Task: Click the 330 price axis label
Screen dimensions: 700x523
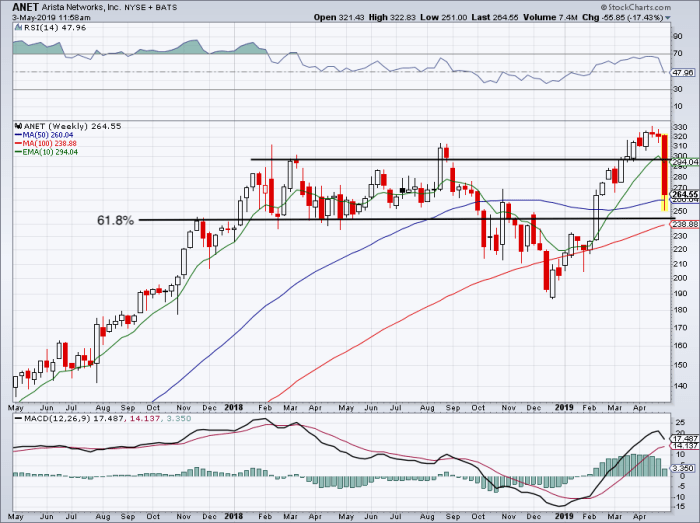Action: (x=681, y=128)
